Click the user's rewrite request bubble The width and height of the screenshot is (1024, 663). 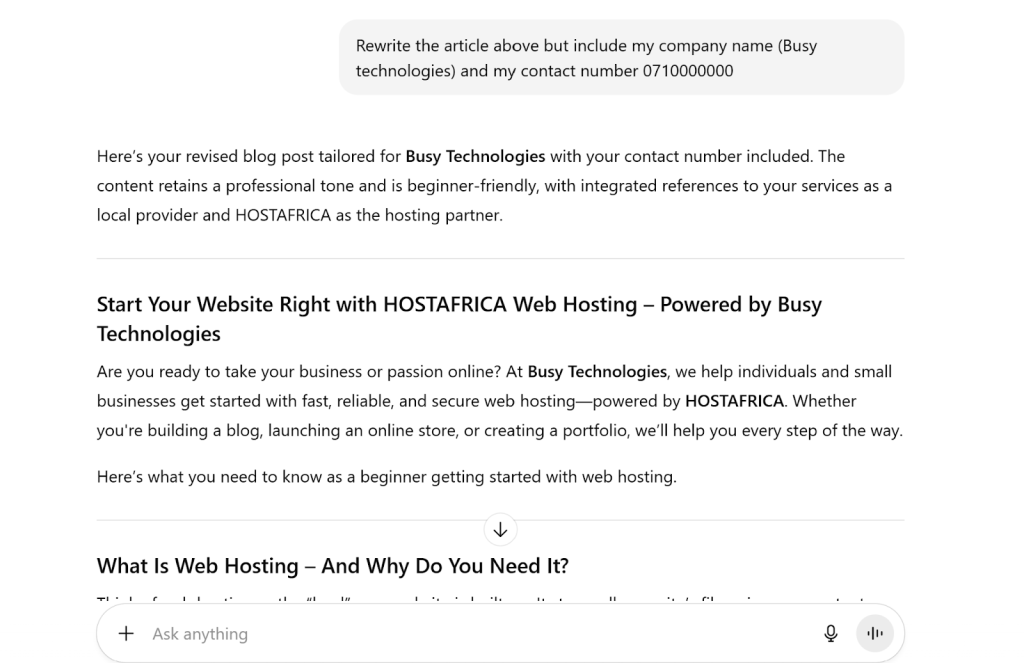tap(621, 58)
